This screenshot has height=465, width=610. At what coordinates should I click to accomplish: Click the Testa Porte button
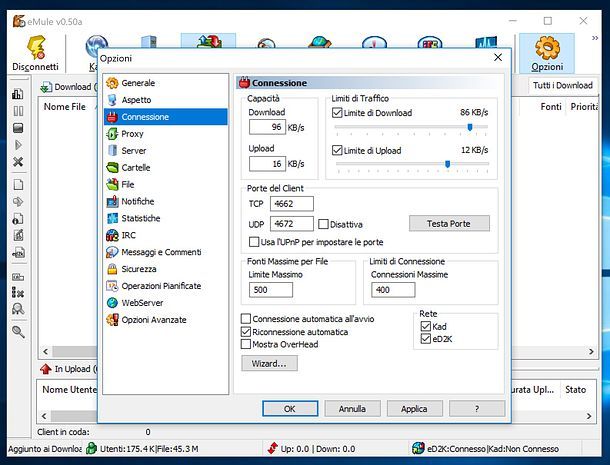(449, 224)
